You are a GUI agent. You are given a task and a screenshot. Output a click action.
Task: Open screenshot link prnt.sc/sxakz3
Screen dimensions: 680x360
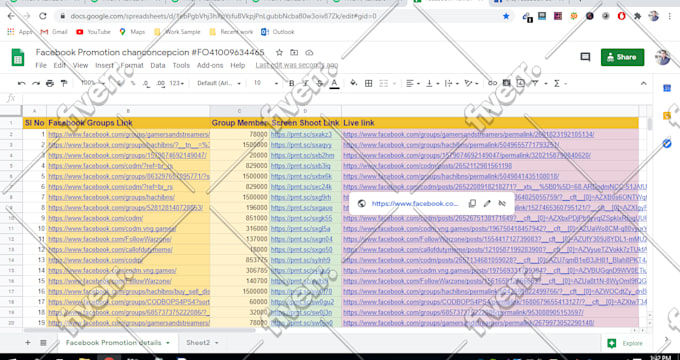pos(301,134)
